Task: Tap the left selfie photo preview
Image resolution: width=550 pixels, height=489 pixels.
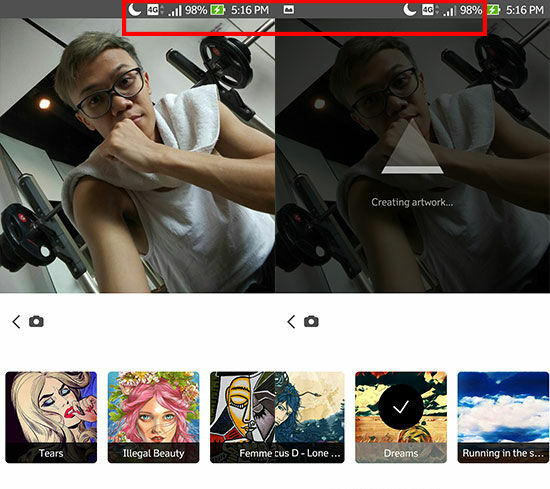Action: pos(138,155)
